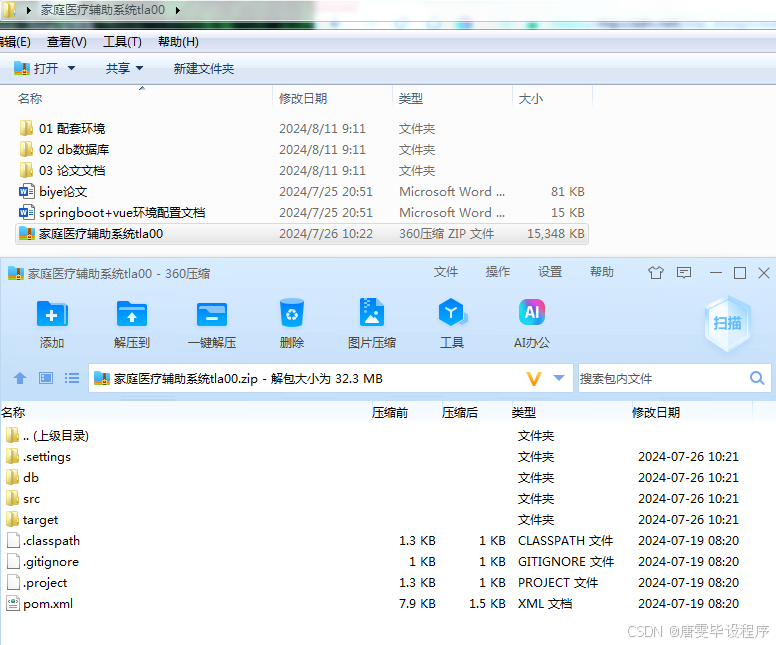Maximize the 360压缩 window
This screenshot has height=645, width=776.
(x=740, y=273)
